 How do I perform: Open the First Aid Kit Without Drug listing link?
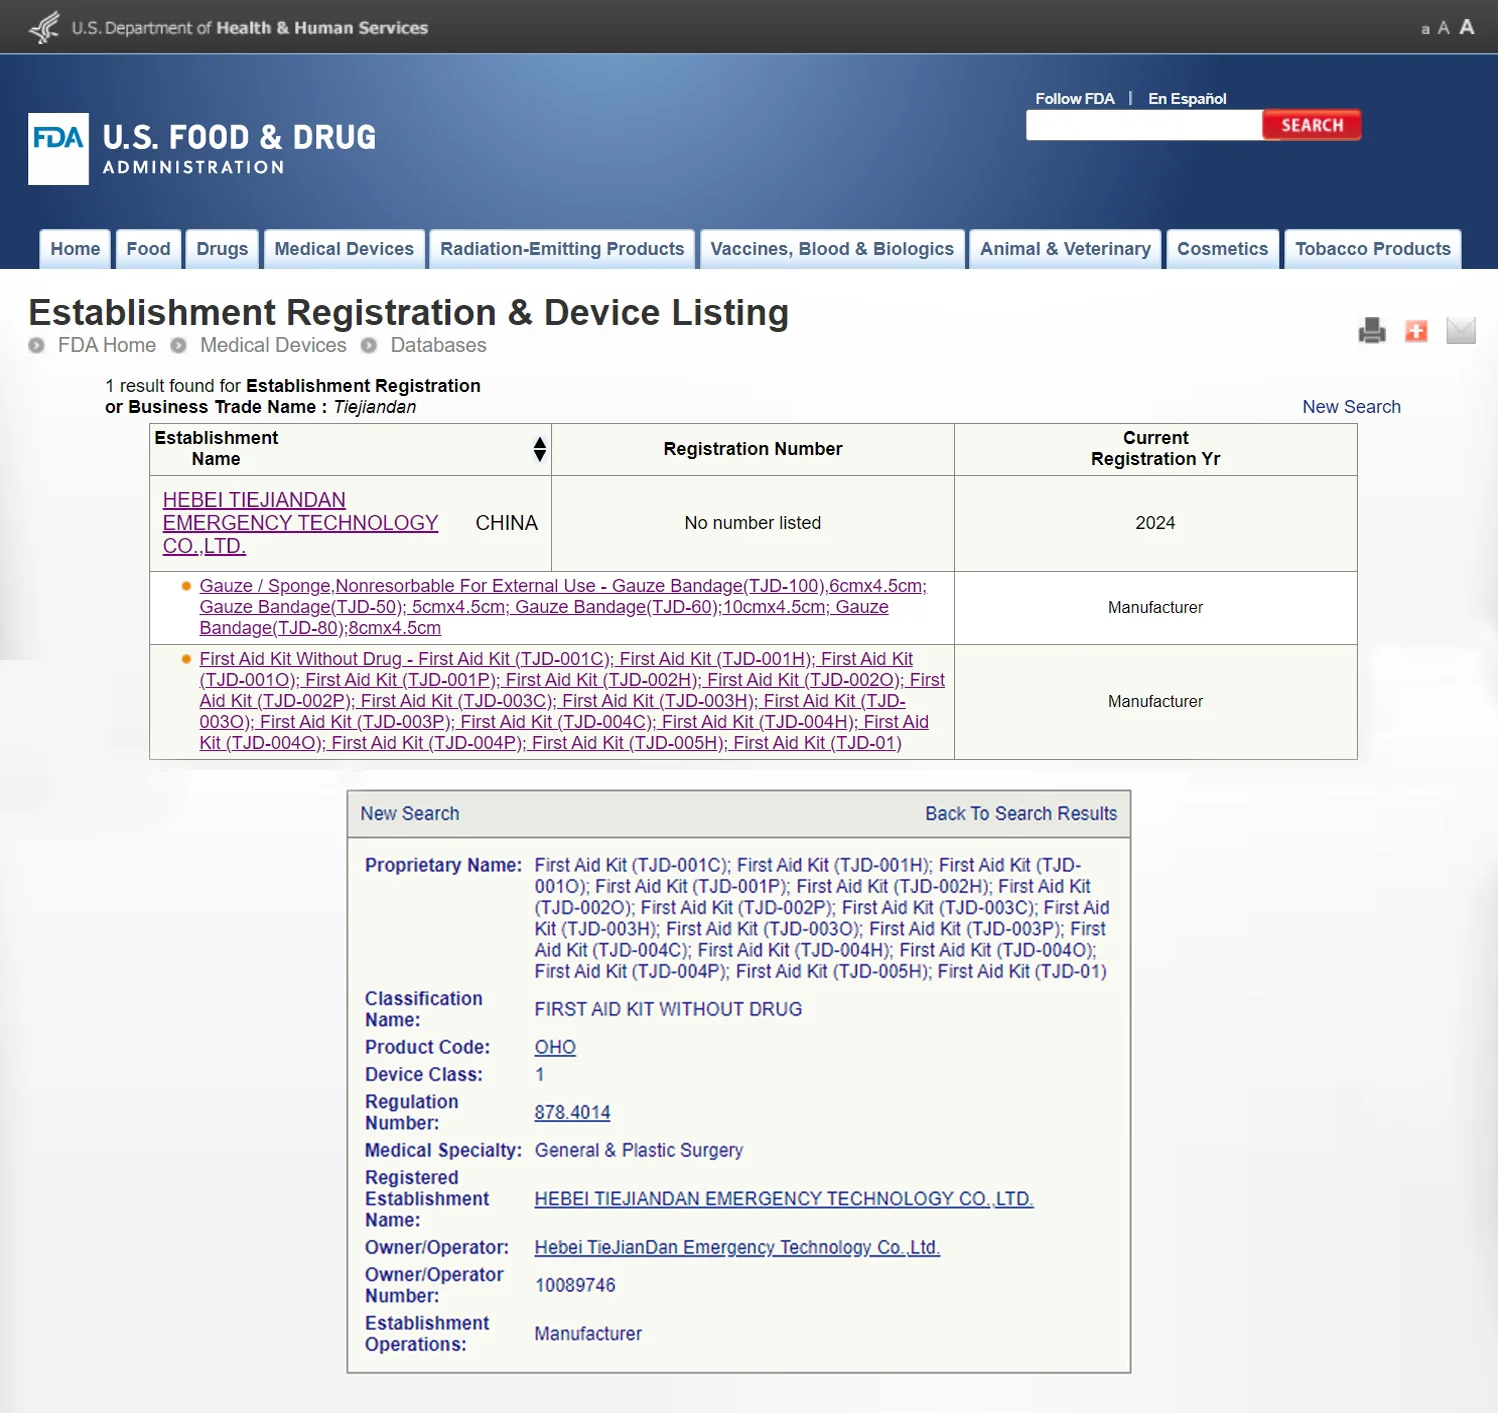pos(572,701)
